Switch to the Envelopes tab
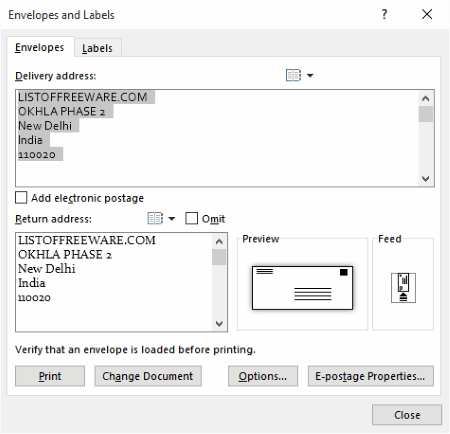This screenshot has width=450, height=434. (x=40, y=48)
